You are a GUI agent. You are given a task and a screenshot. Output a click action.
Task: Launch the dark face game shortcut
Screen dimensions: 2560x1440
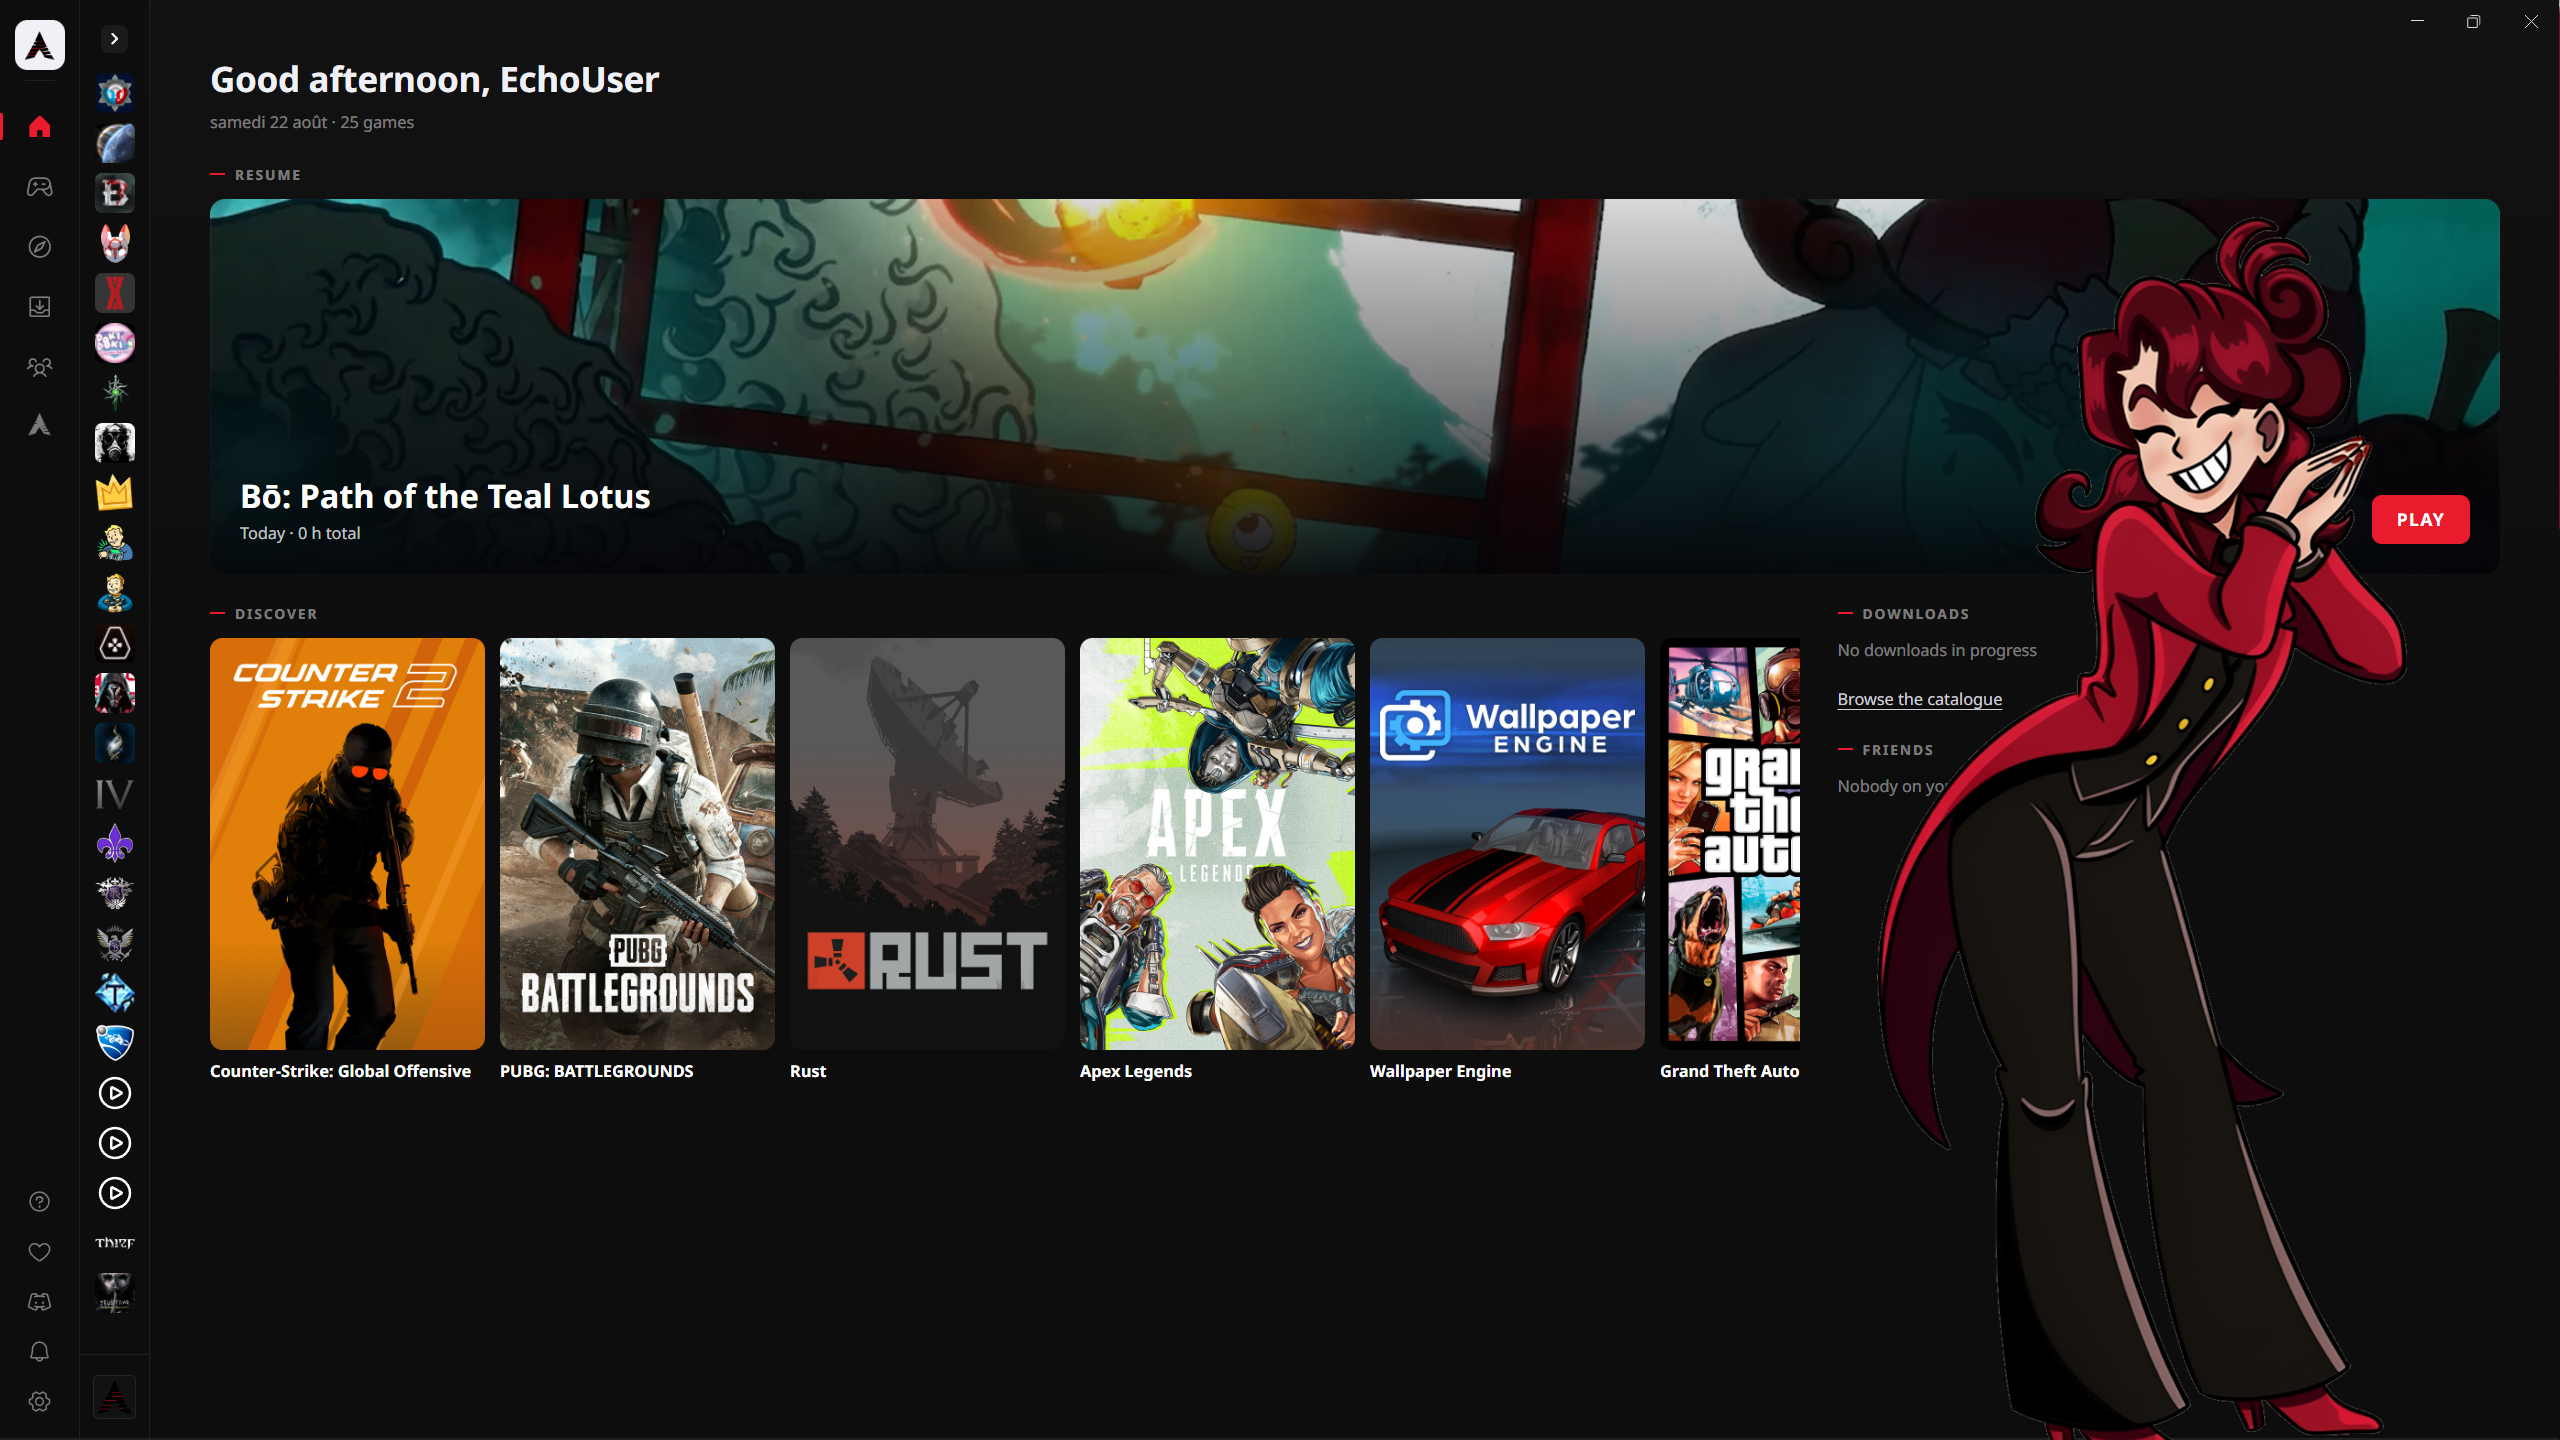[x=115, y=1293]
